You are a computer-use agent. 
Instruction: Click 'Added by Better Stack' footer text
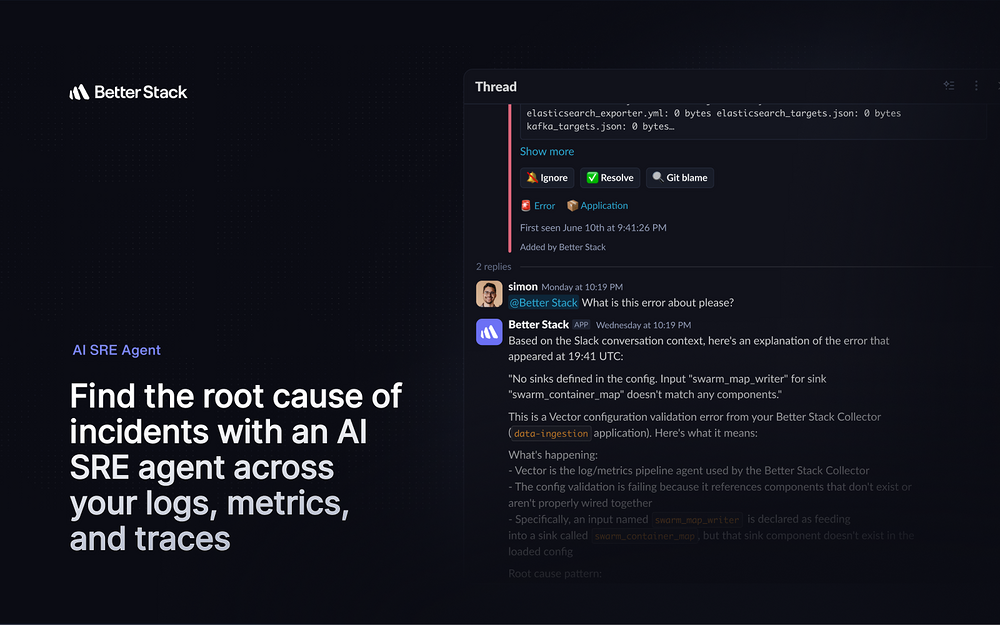562,247
